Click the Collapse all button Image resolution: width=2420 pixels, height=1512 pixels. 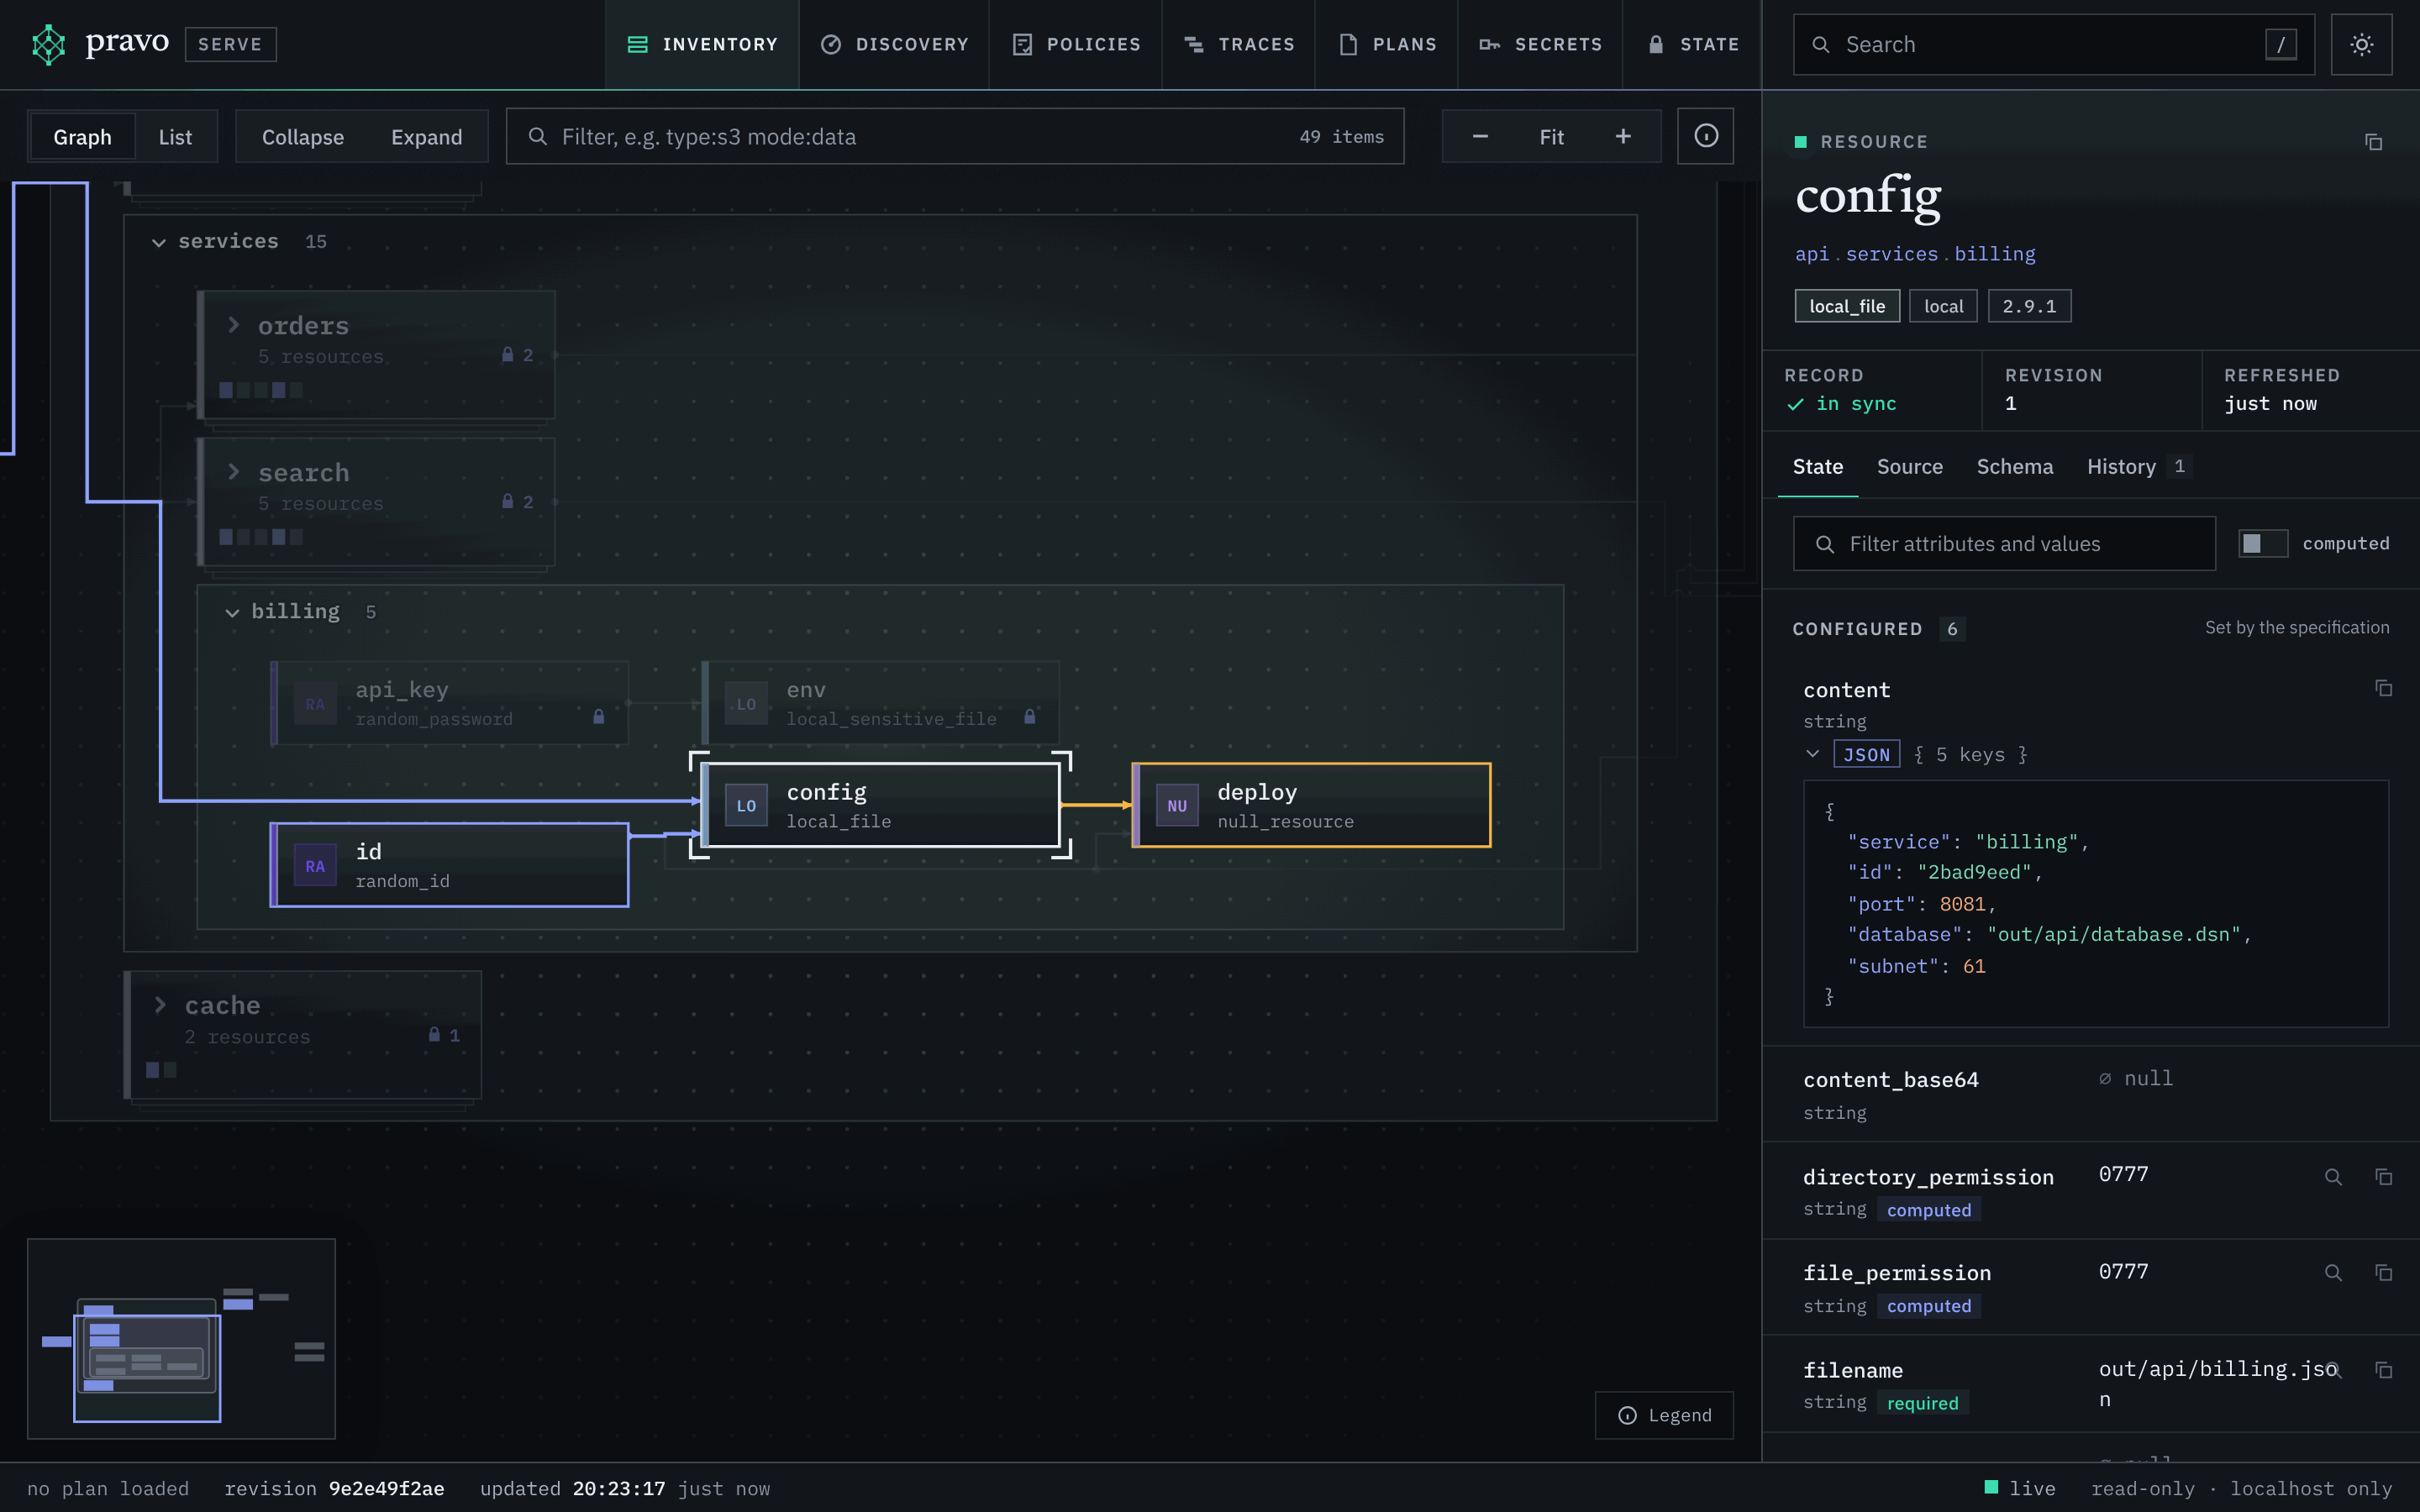click(303, 137)
